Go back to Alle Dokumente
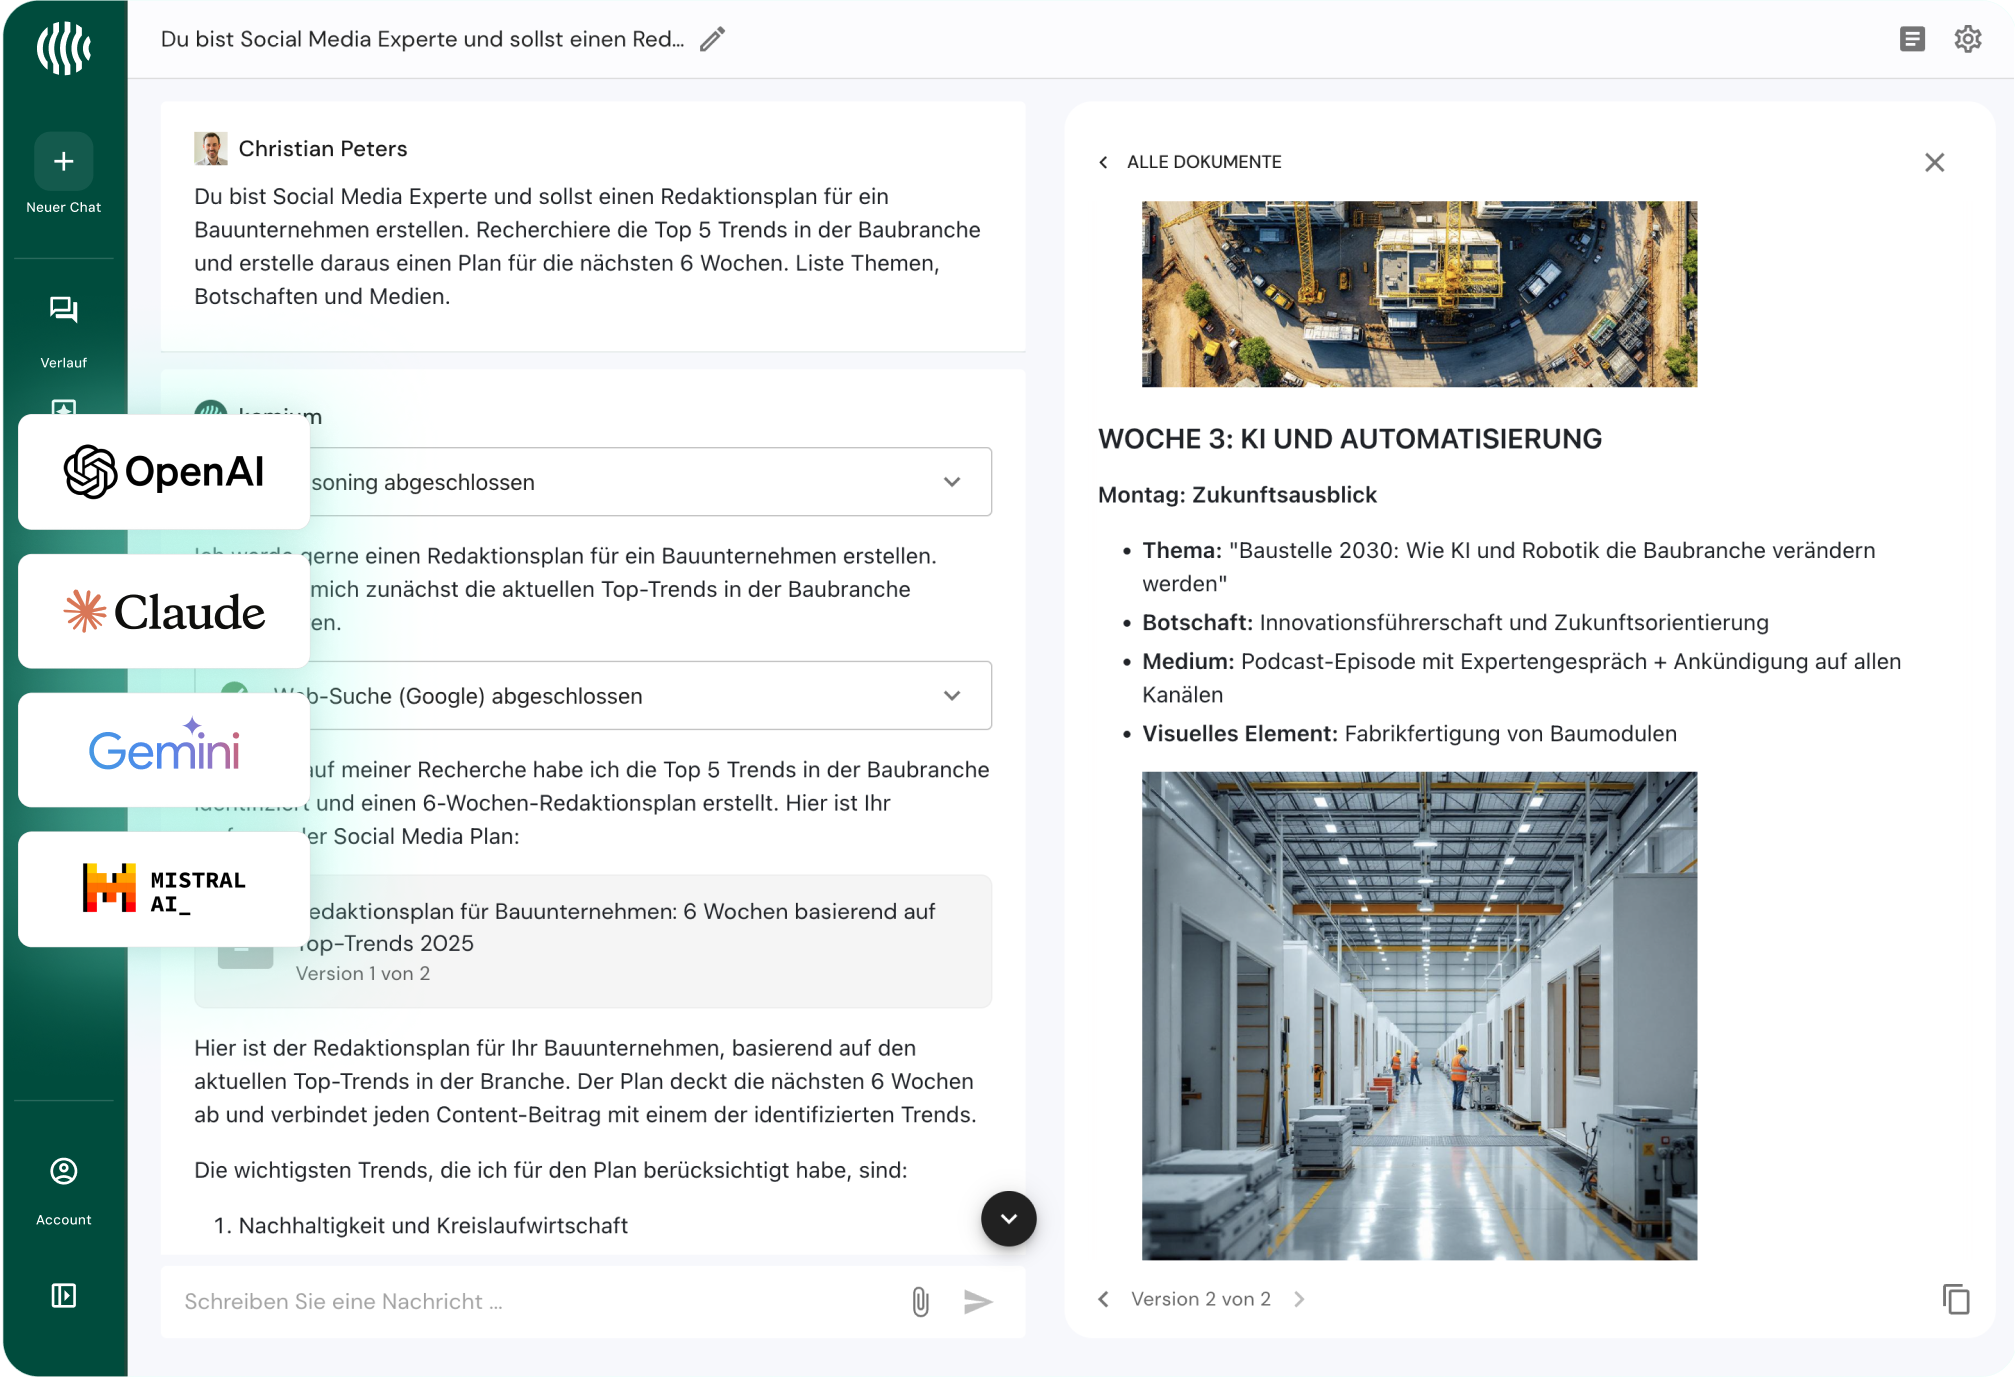Image resolution: width=2015 pixels, height=1377 pixels. tap(1189, 162)
